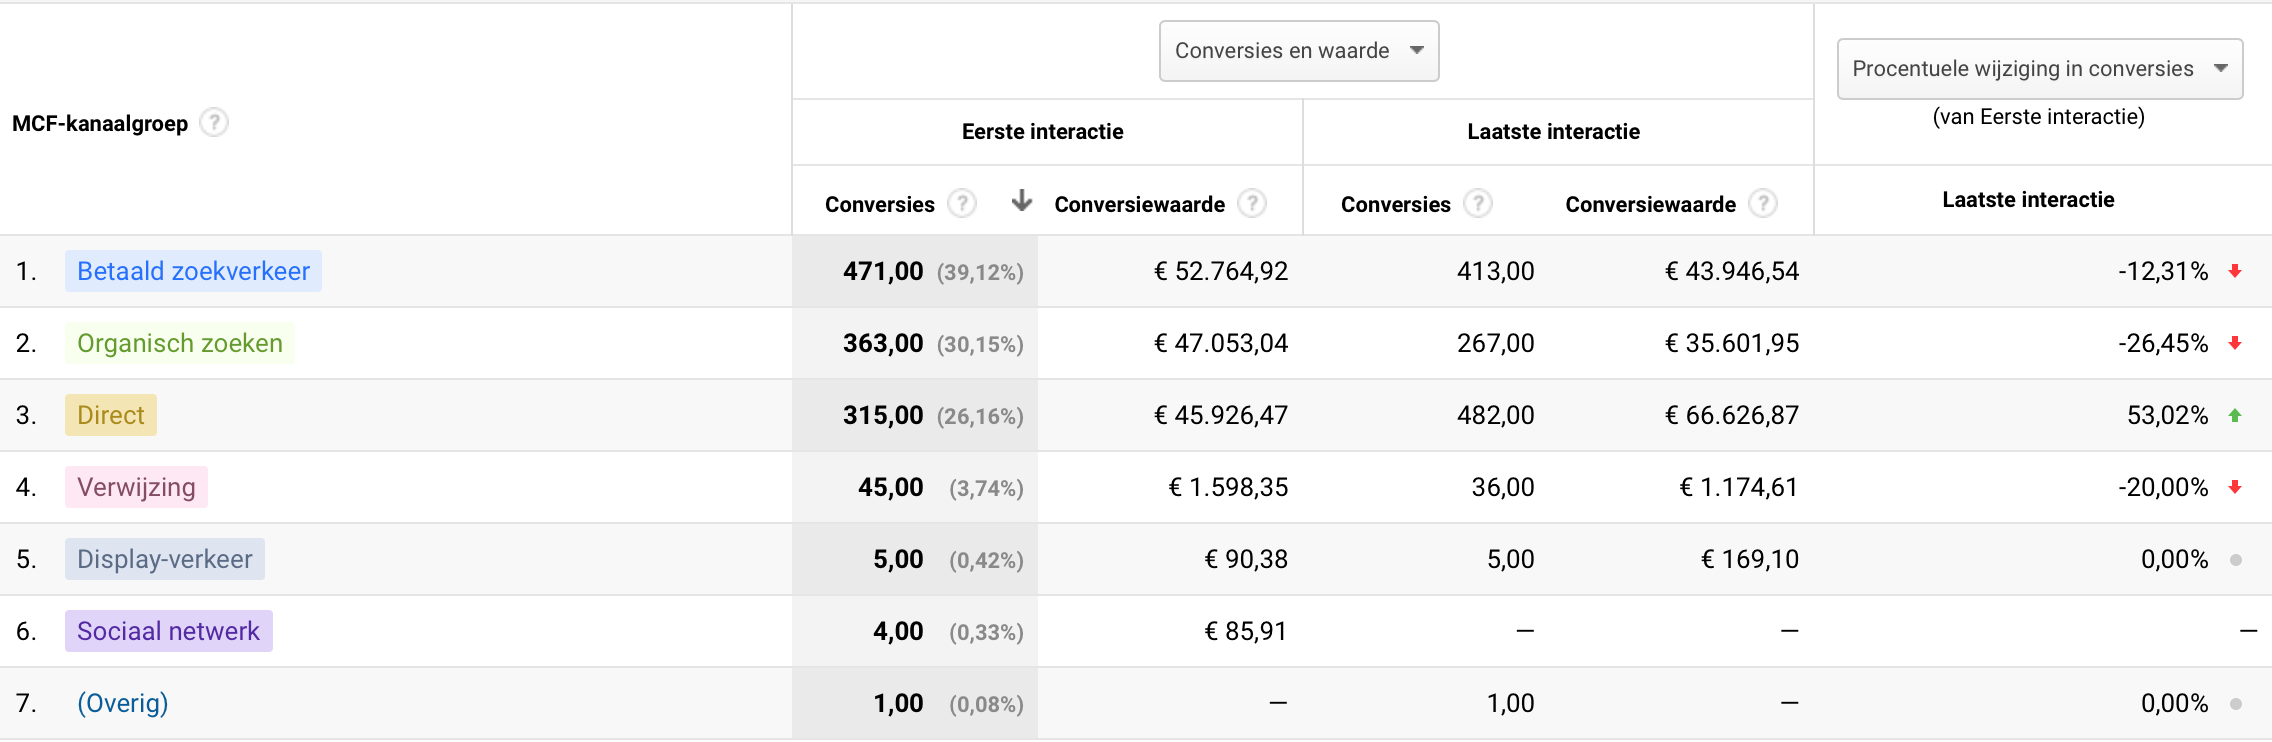Click help icon beside Laatste interactie Conversies
2272x742 pixels.
coord(1478,204)
